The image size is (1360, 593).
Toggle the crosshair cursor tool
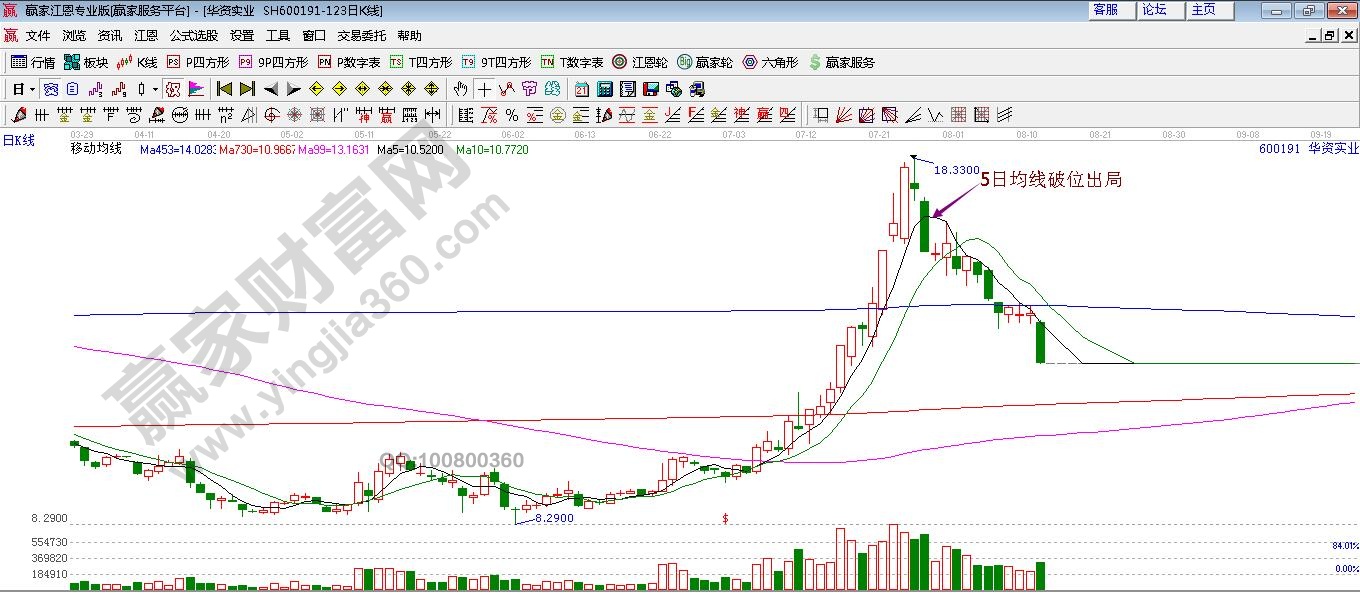(x=485, y=89)
